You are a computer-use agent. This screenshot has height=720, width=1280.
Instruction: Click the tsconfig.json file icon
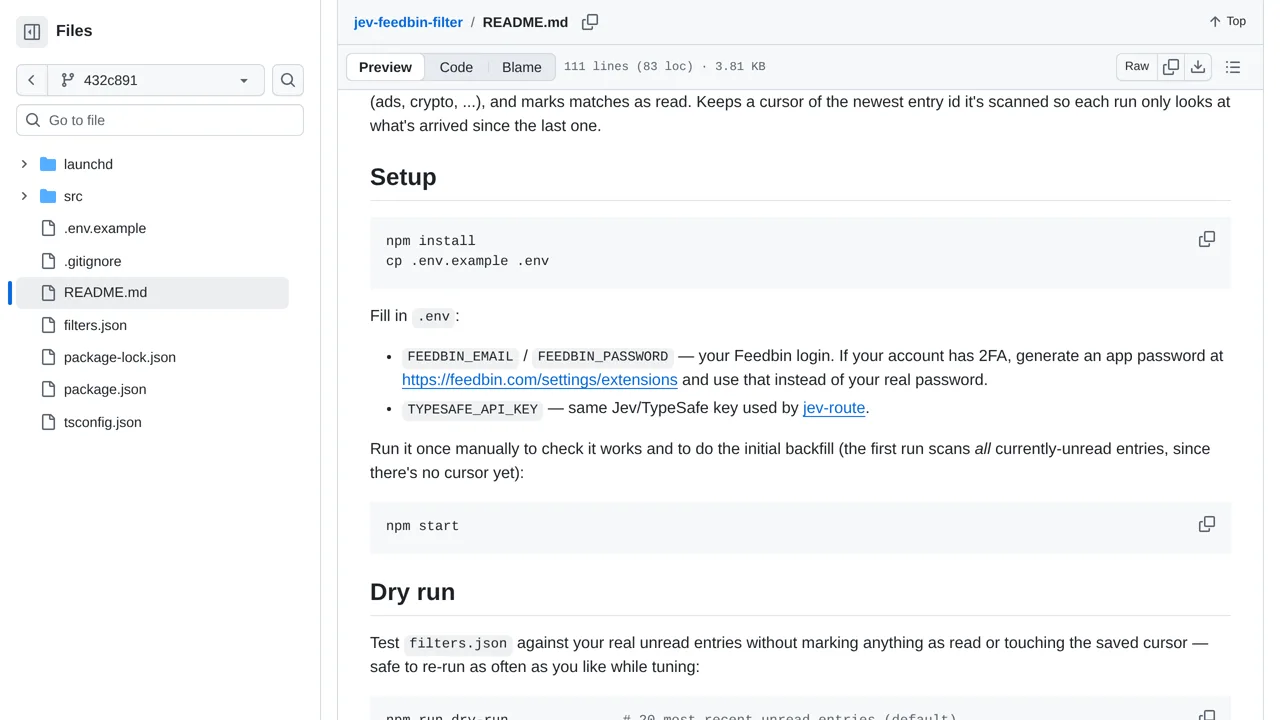(x=48, y=422)
